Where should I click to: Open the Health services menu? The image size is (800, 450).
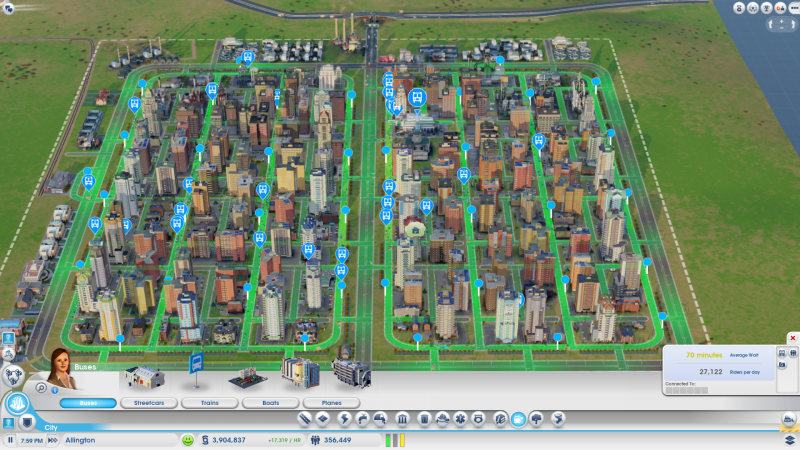pyautogui.click(x=461, y=419)
